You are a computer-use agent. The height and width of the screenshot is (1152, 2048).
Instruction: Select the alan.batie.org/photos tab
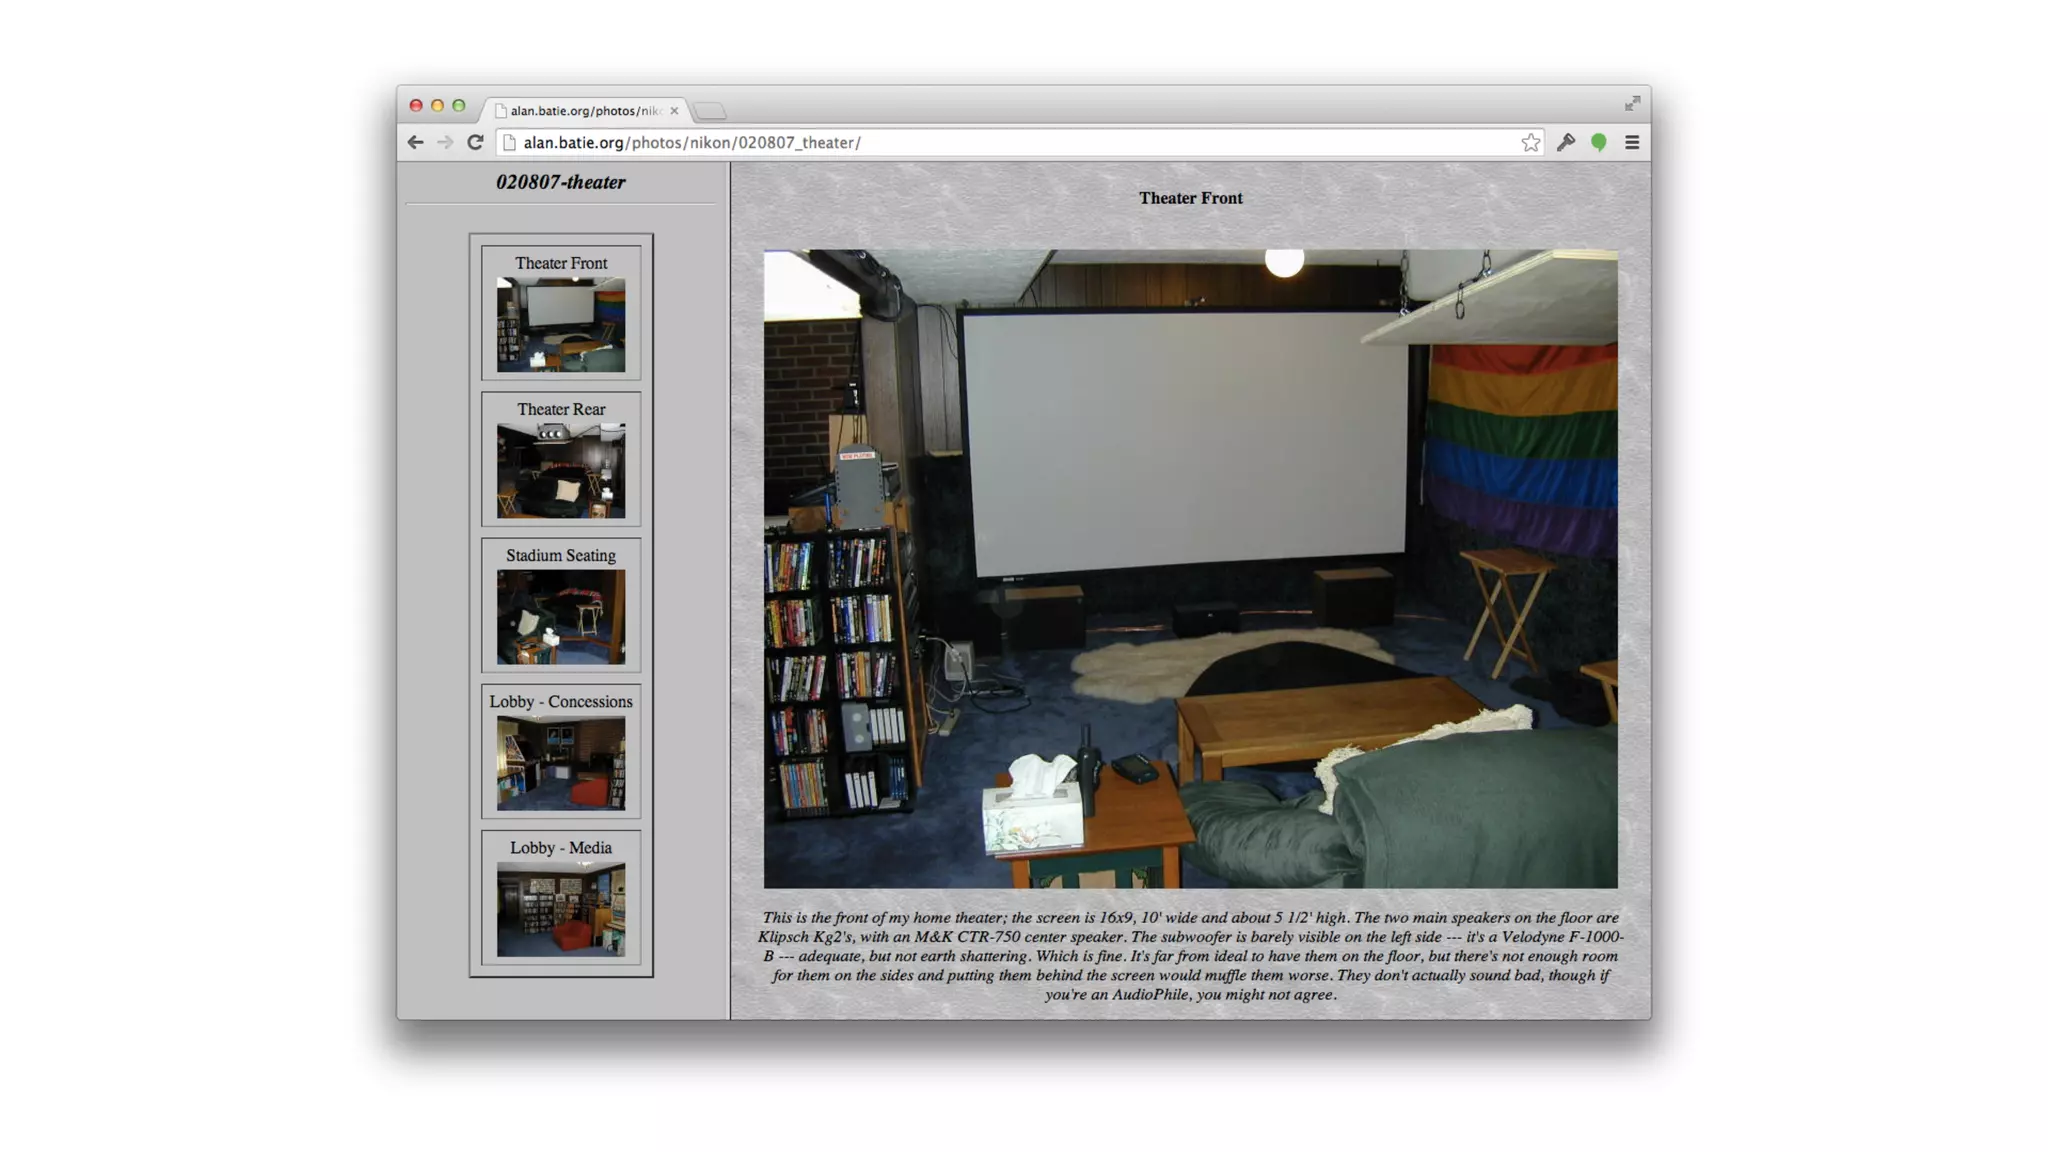[584, 111]
